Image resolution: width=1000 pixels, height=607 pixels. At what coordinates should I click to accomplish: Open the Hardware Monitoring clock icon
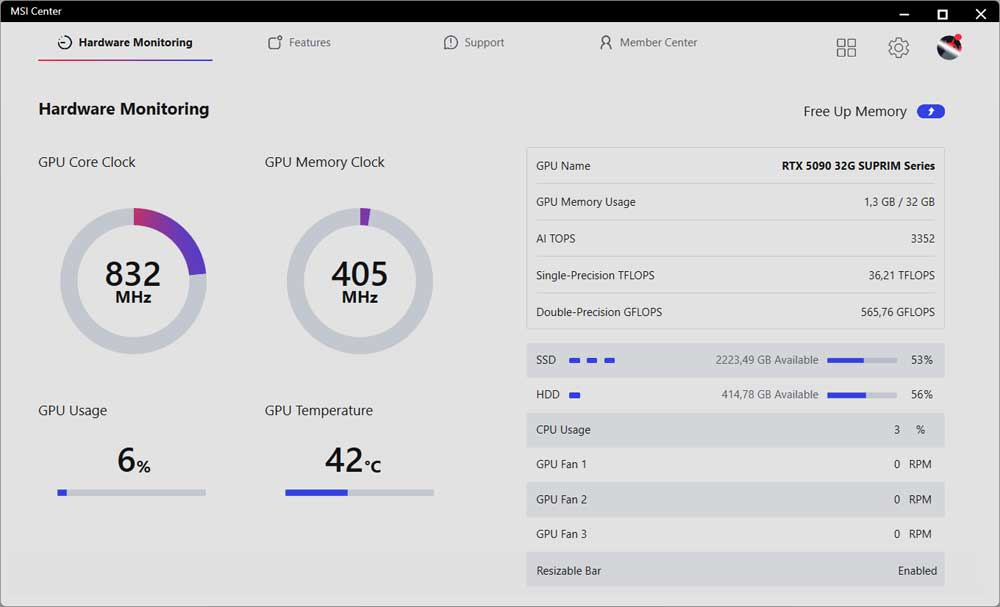click(63, 42)
